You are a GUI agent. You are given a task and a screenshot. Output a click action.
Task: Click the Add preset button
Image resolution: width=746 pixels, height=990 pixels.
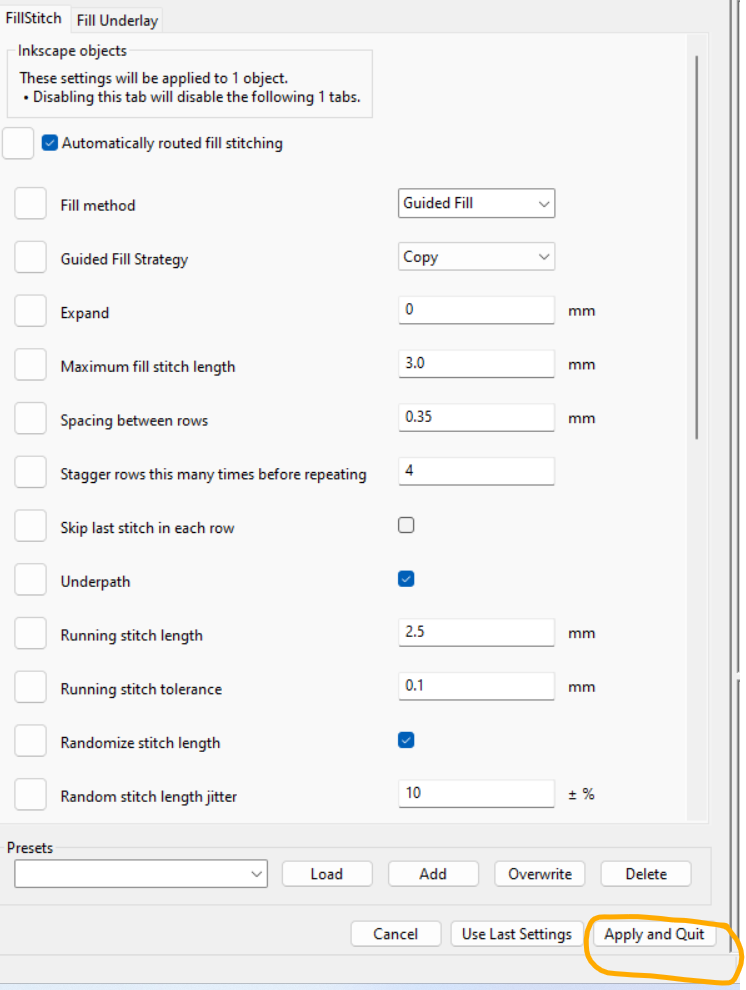[x=433, y=874]
